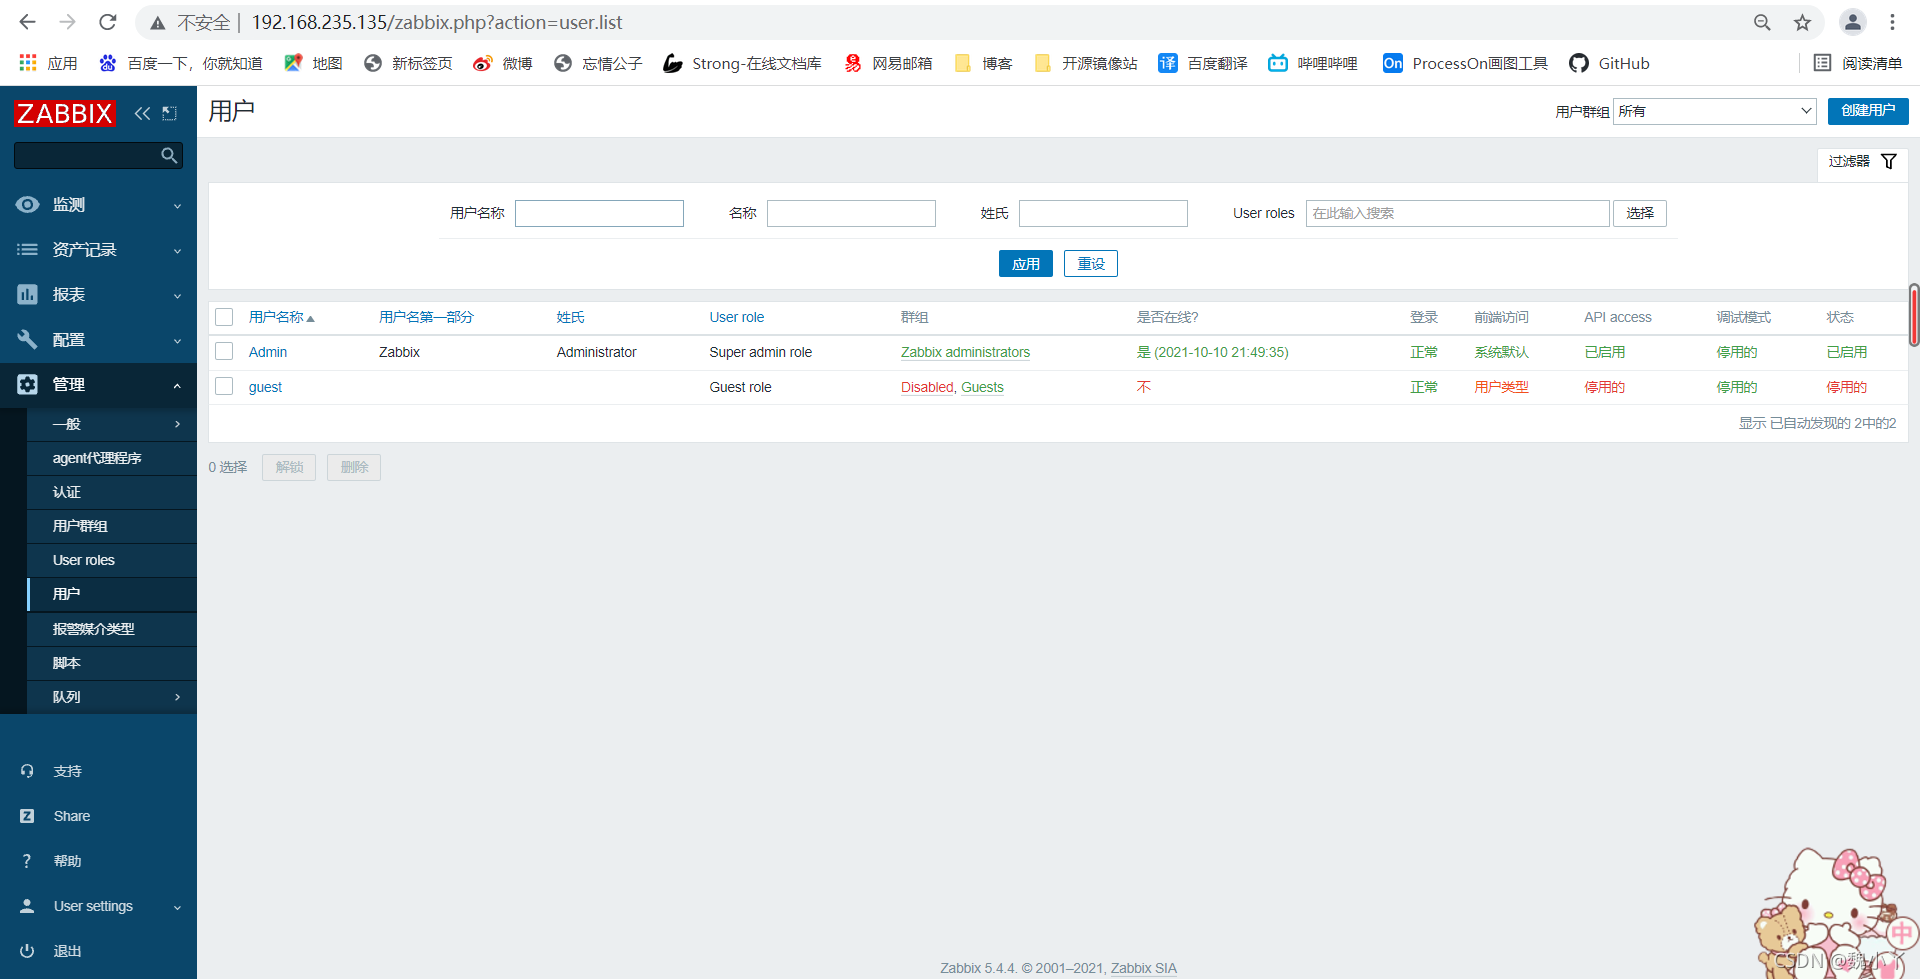
Task: Click the 配置 wrench icon
Action: 27,339
